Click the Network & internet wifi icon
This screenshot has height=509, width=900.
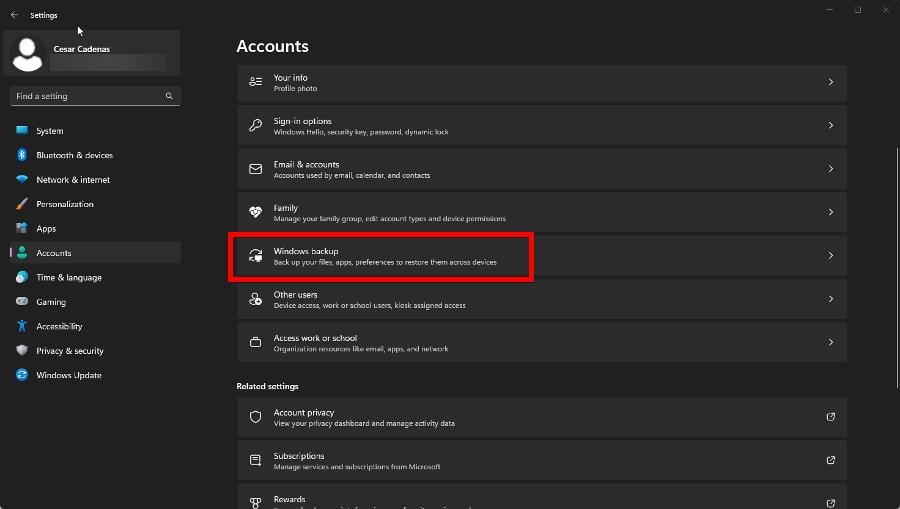point(22,180)
